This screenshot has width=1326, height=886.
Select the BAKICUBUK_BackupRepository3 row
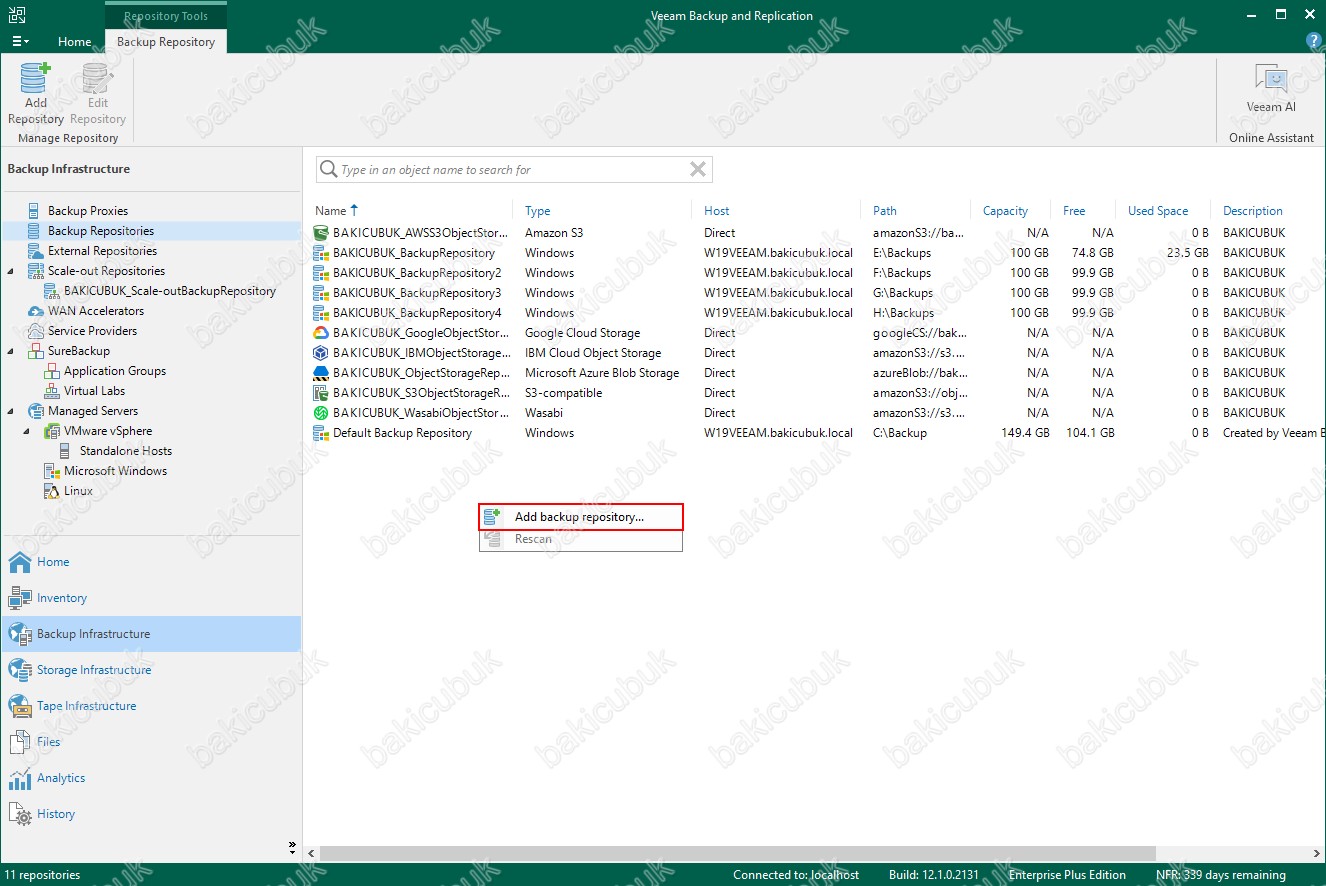point(818,293)
